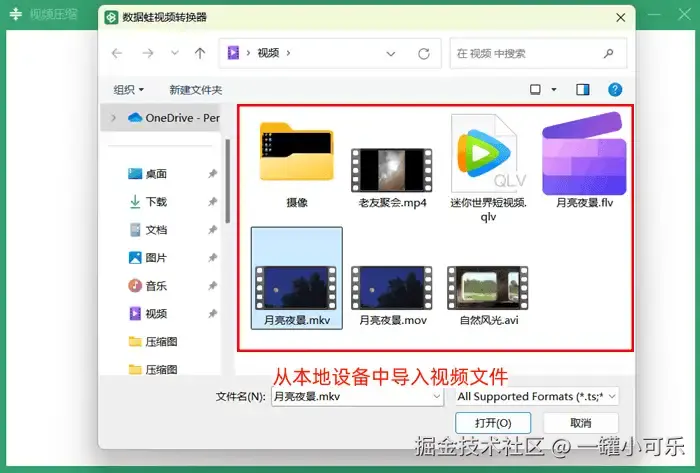The image size is (700, 473).
Task: Unpin 桌面 via its pin icon
Action: (x=212, y=174)
